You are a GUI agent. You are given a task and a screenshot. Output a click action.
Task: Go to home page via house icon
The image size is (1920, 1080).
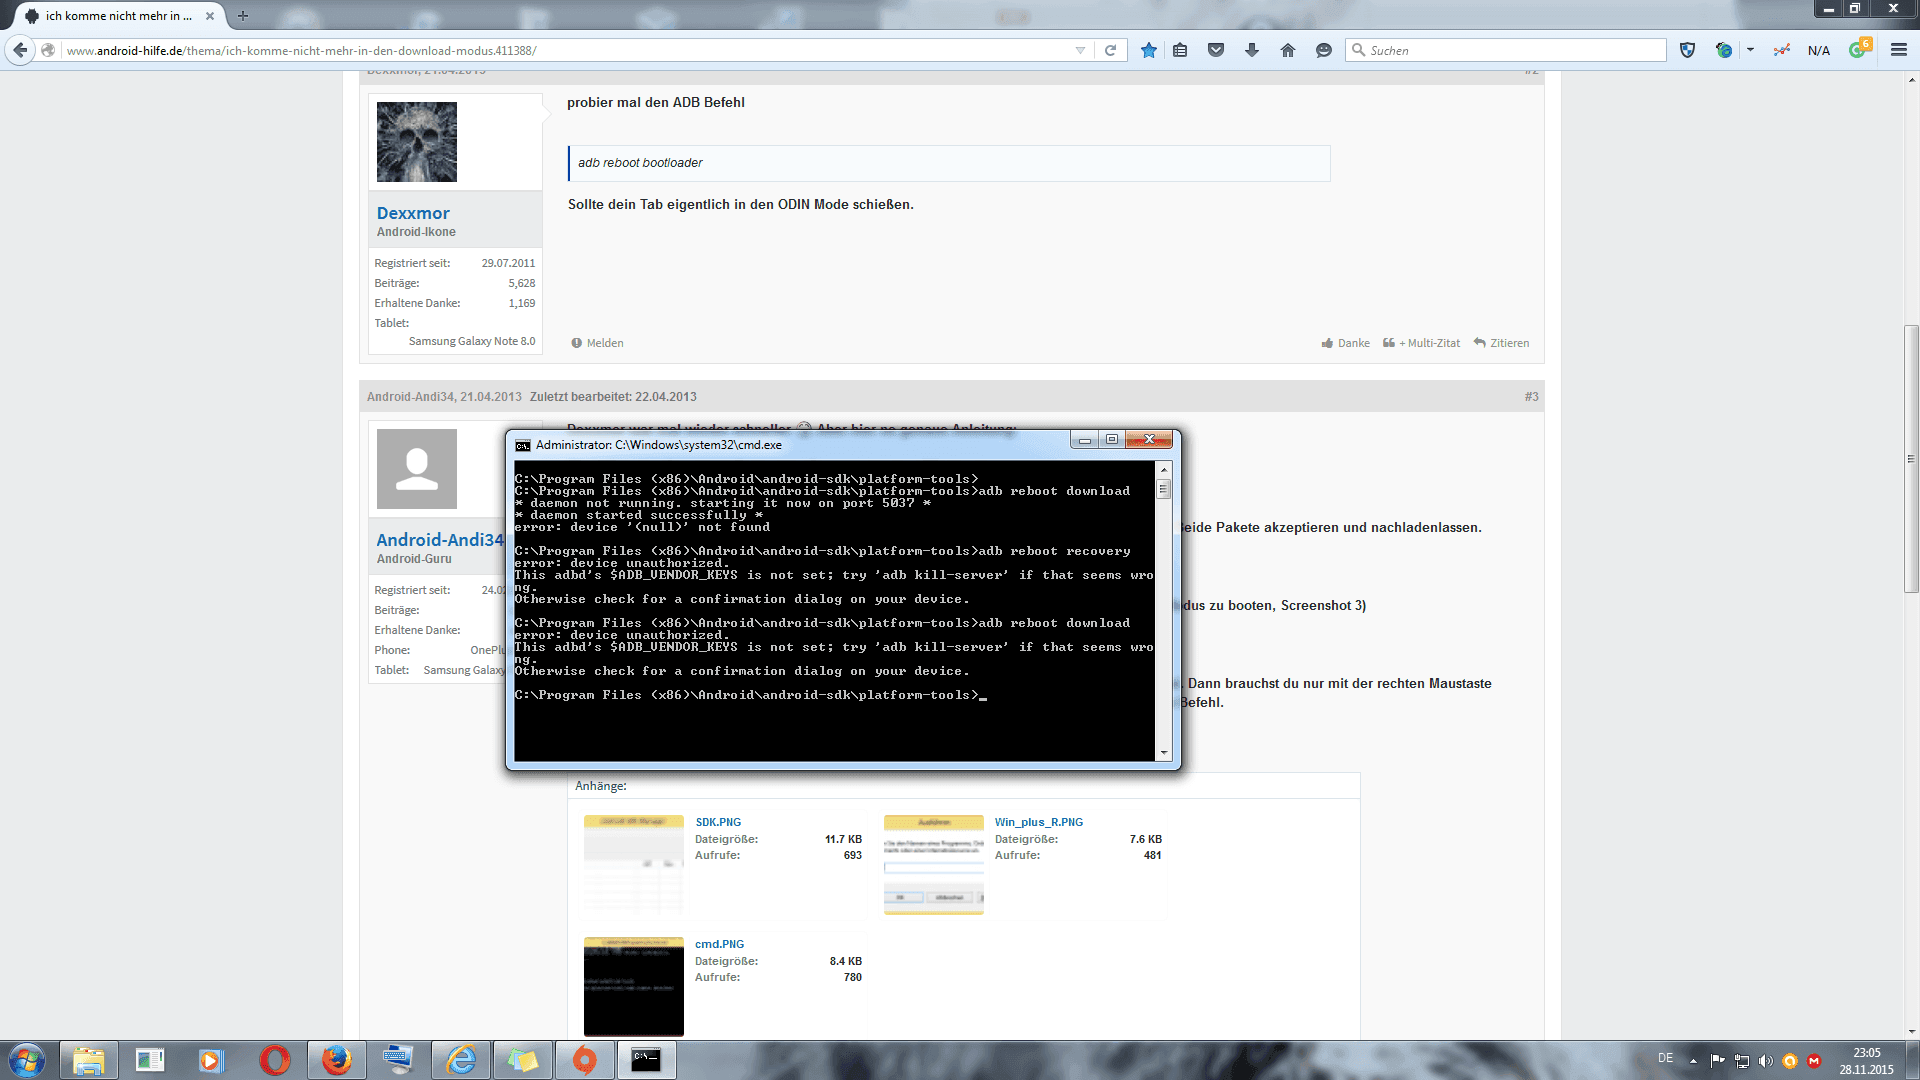pyautogui.click(x=1288, y=50)
